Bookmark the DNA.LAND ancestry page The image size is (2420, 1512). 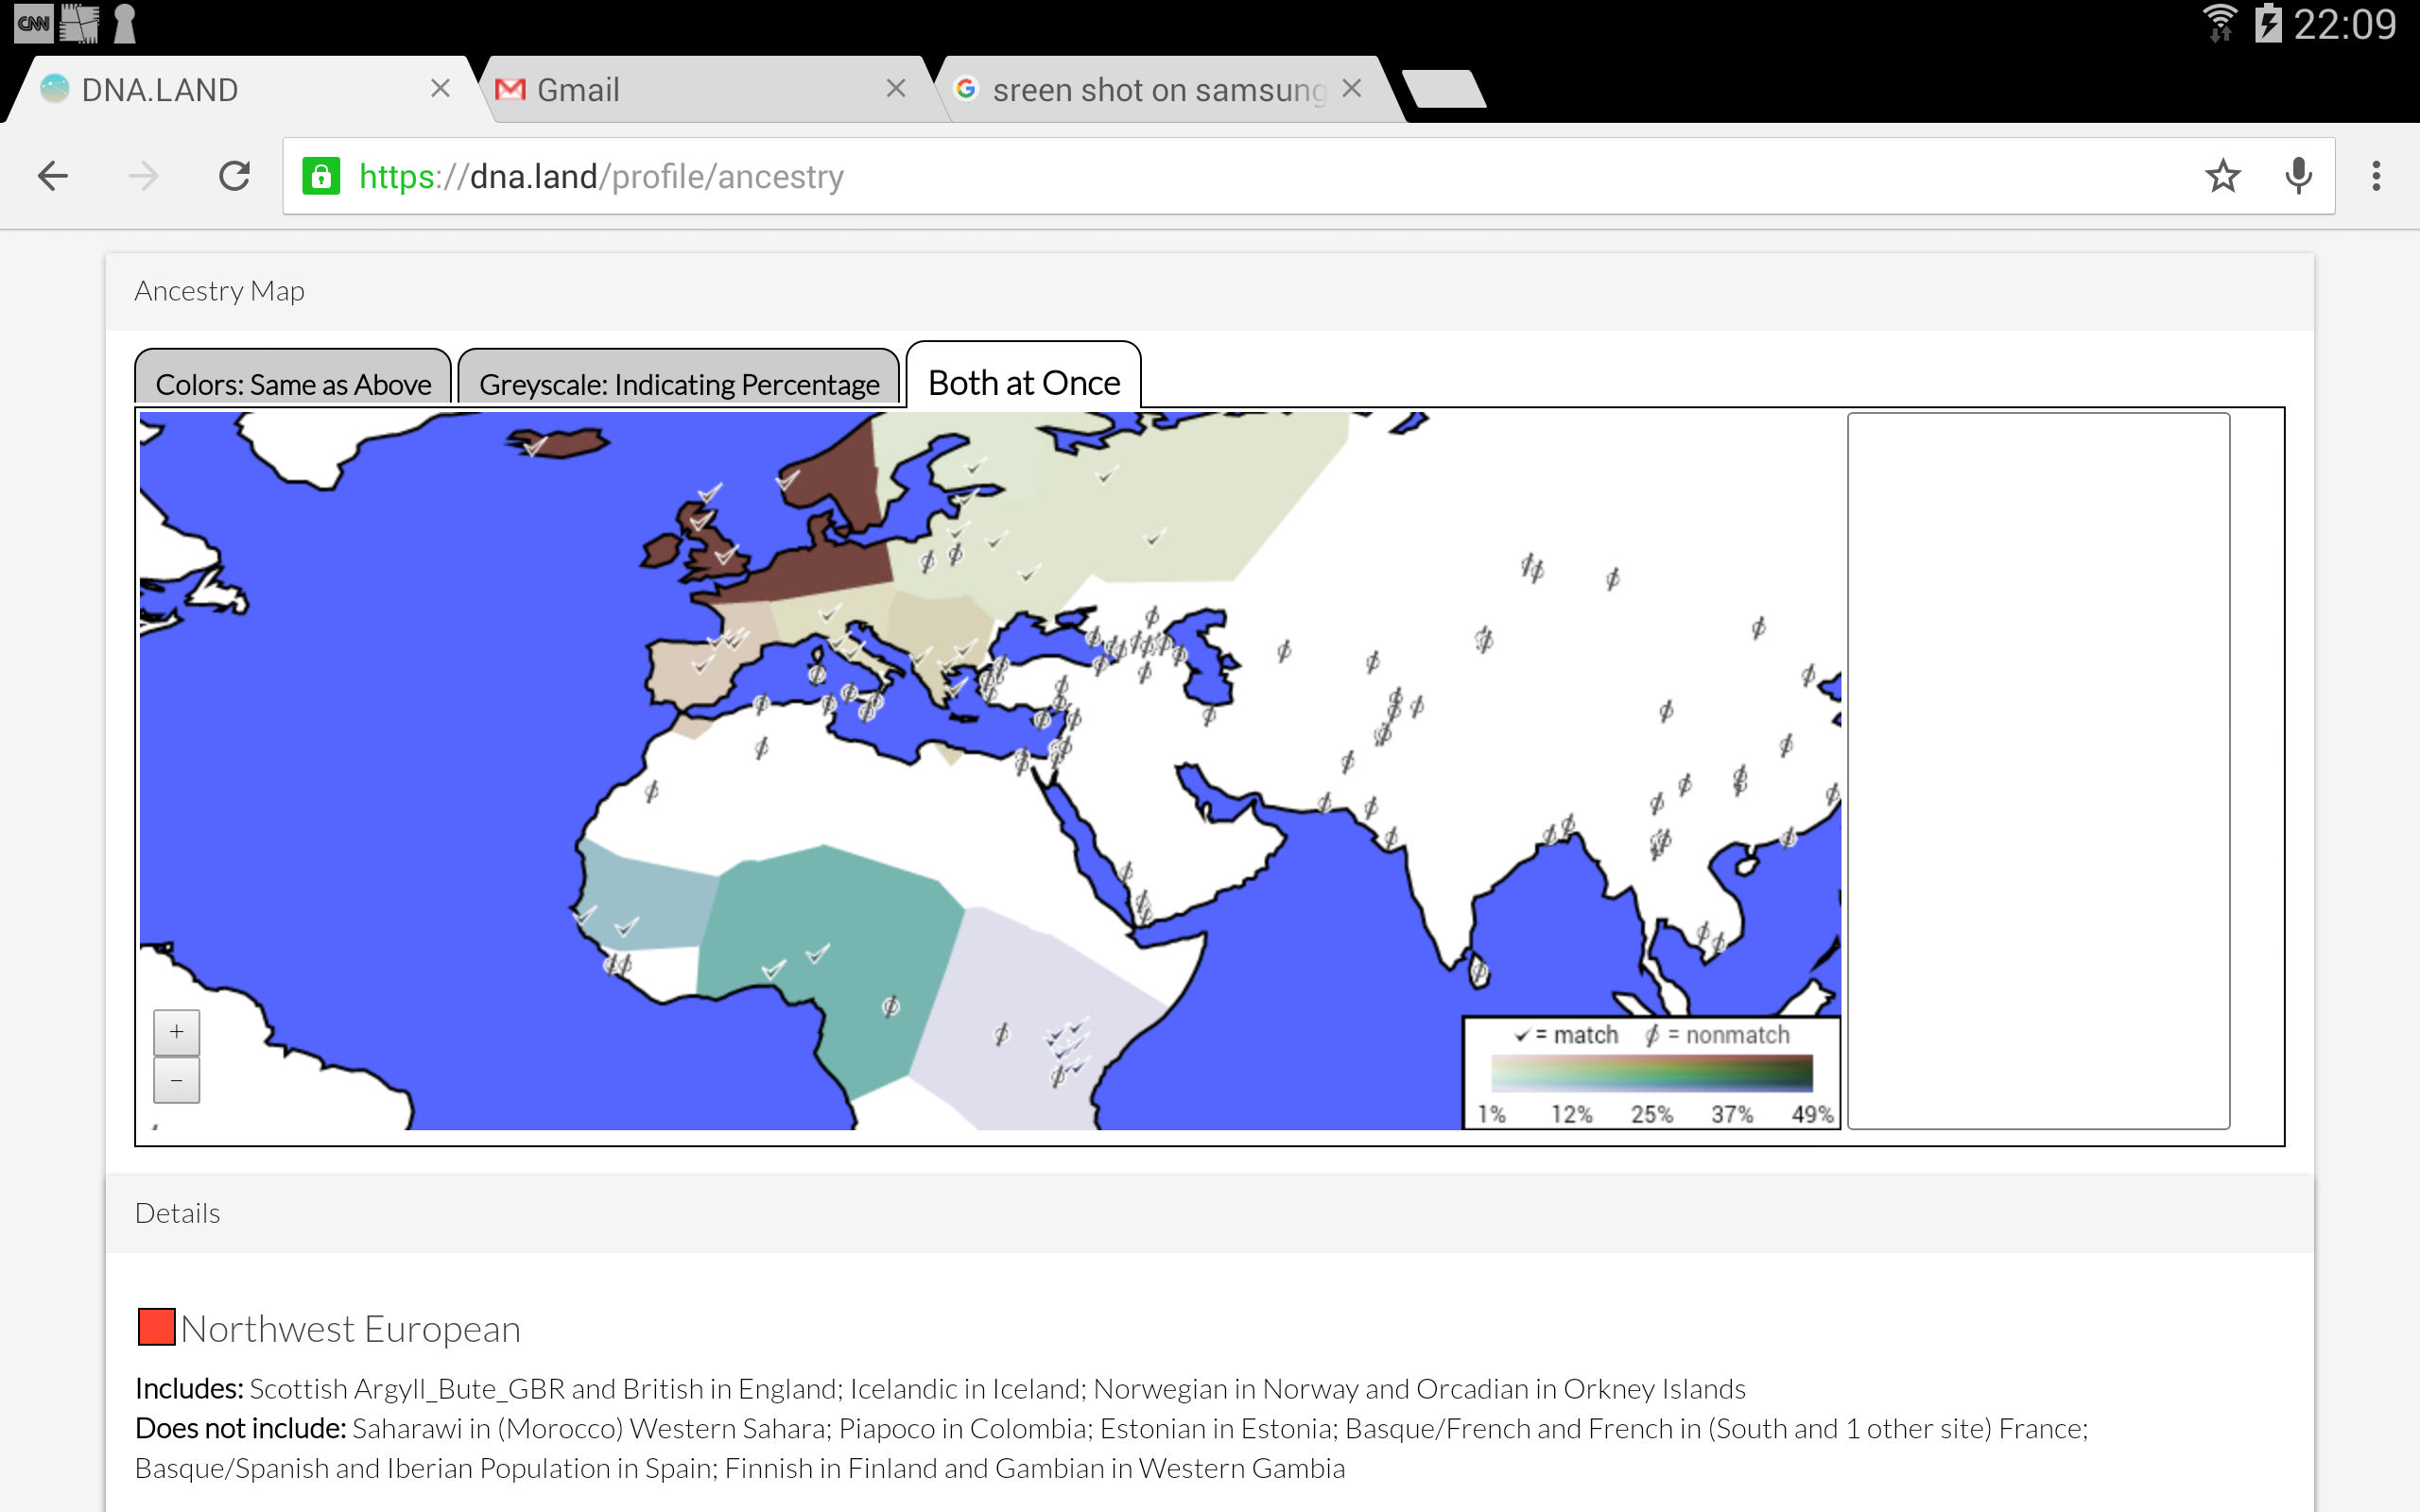coord(2223,176)
